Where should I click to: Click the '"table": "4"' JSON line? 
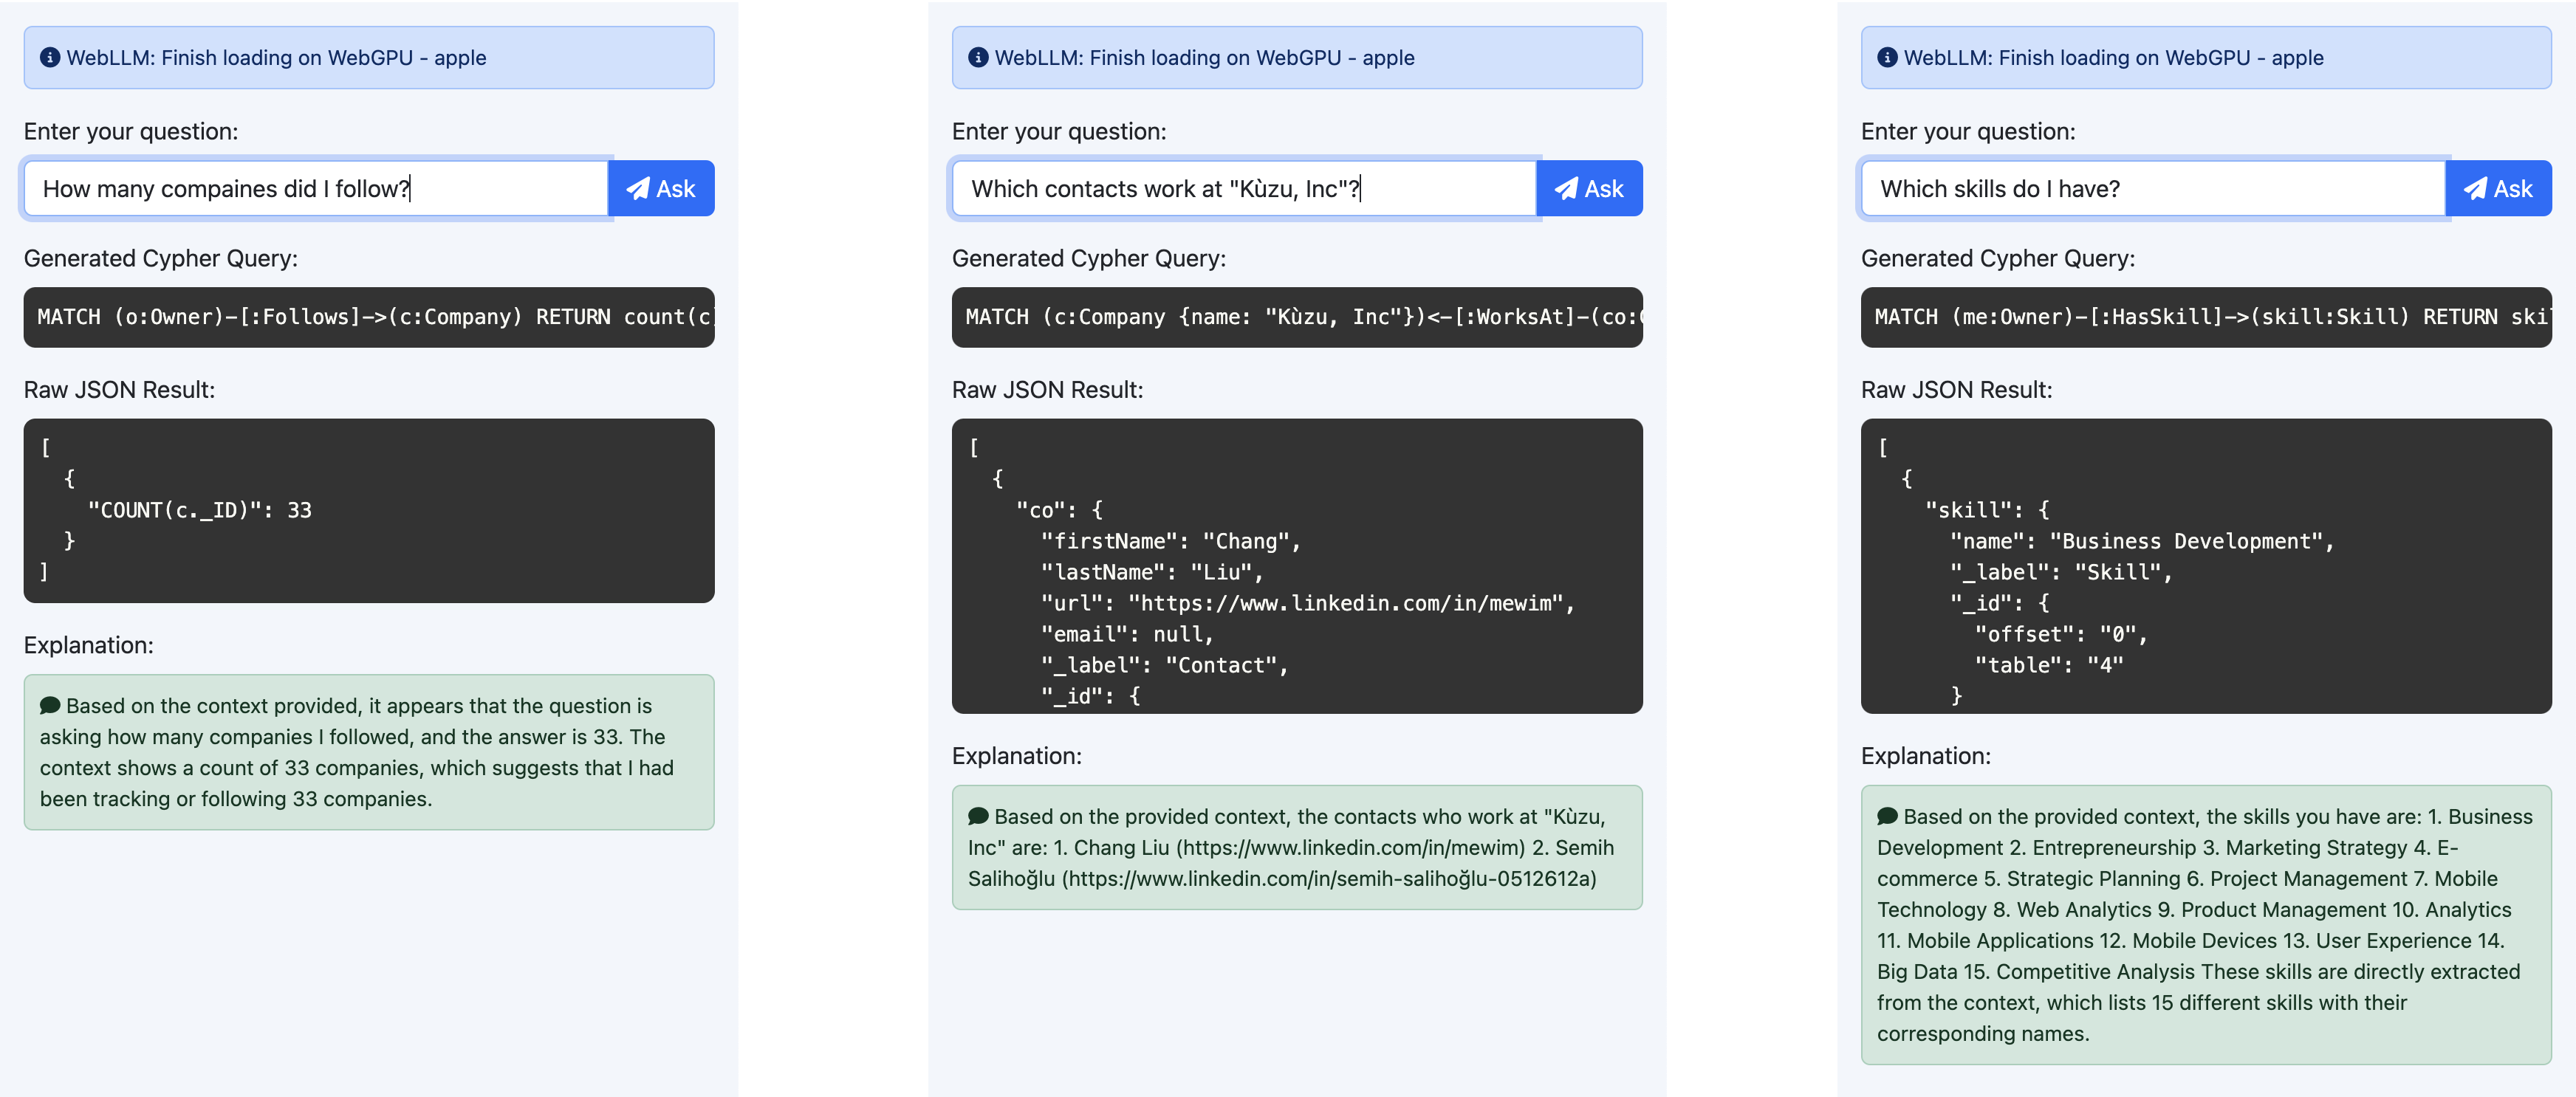[x=2048, y=665]
